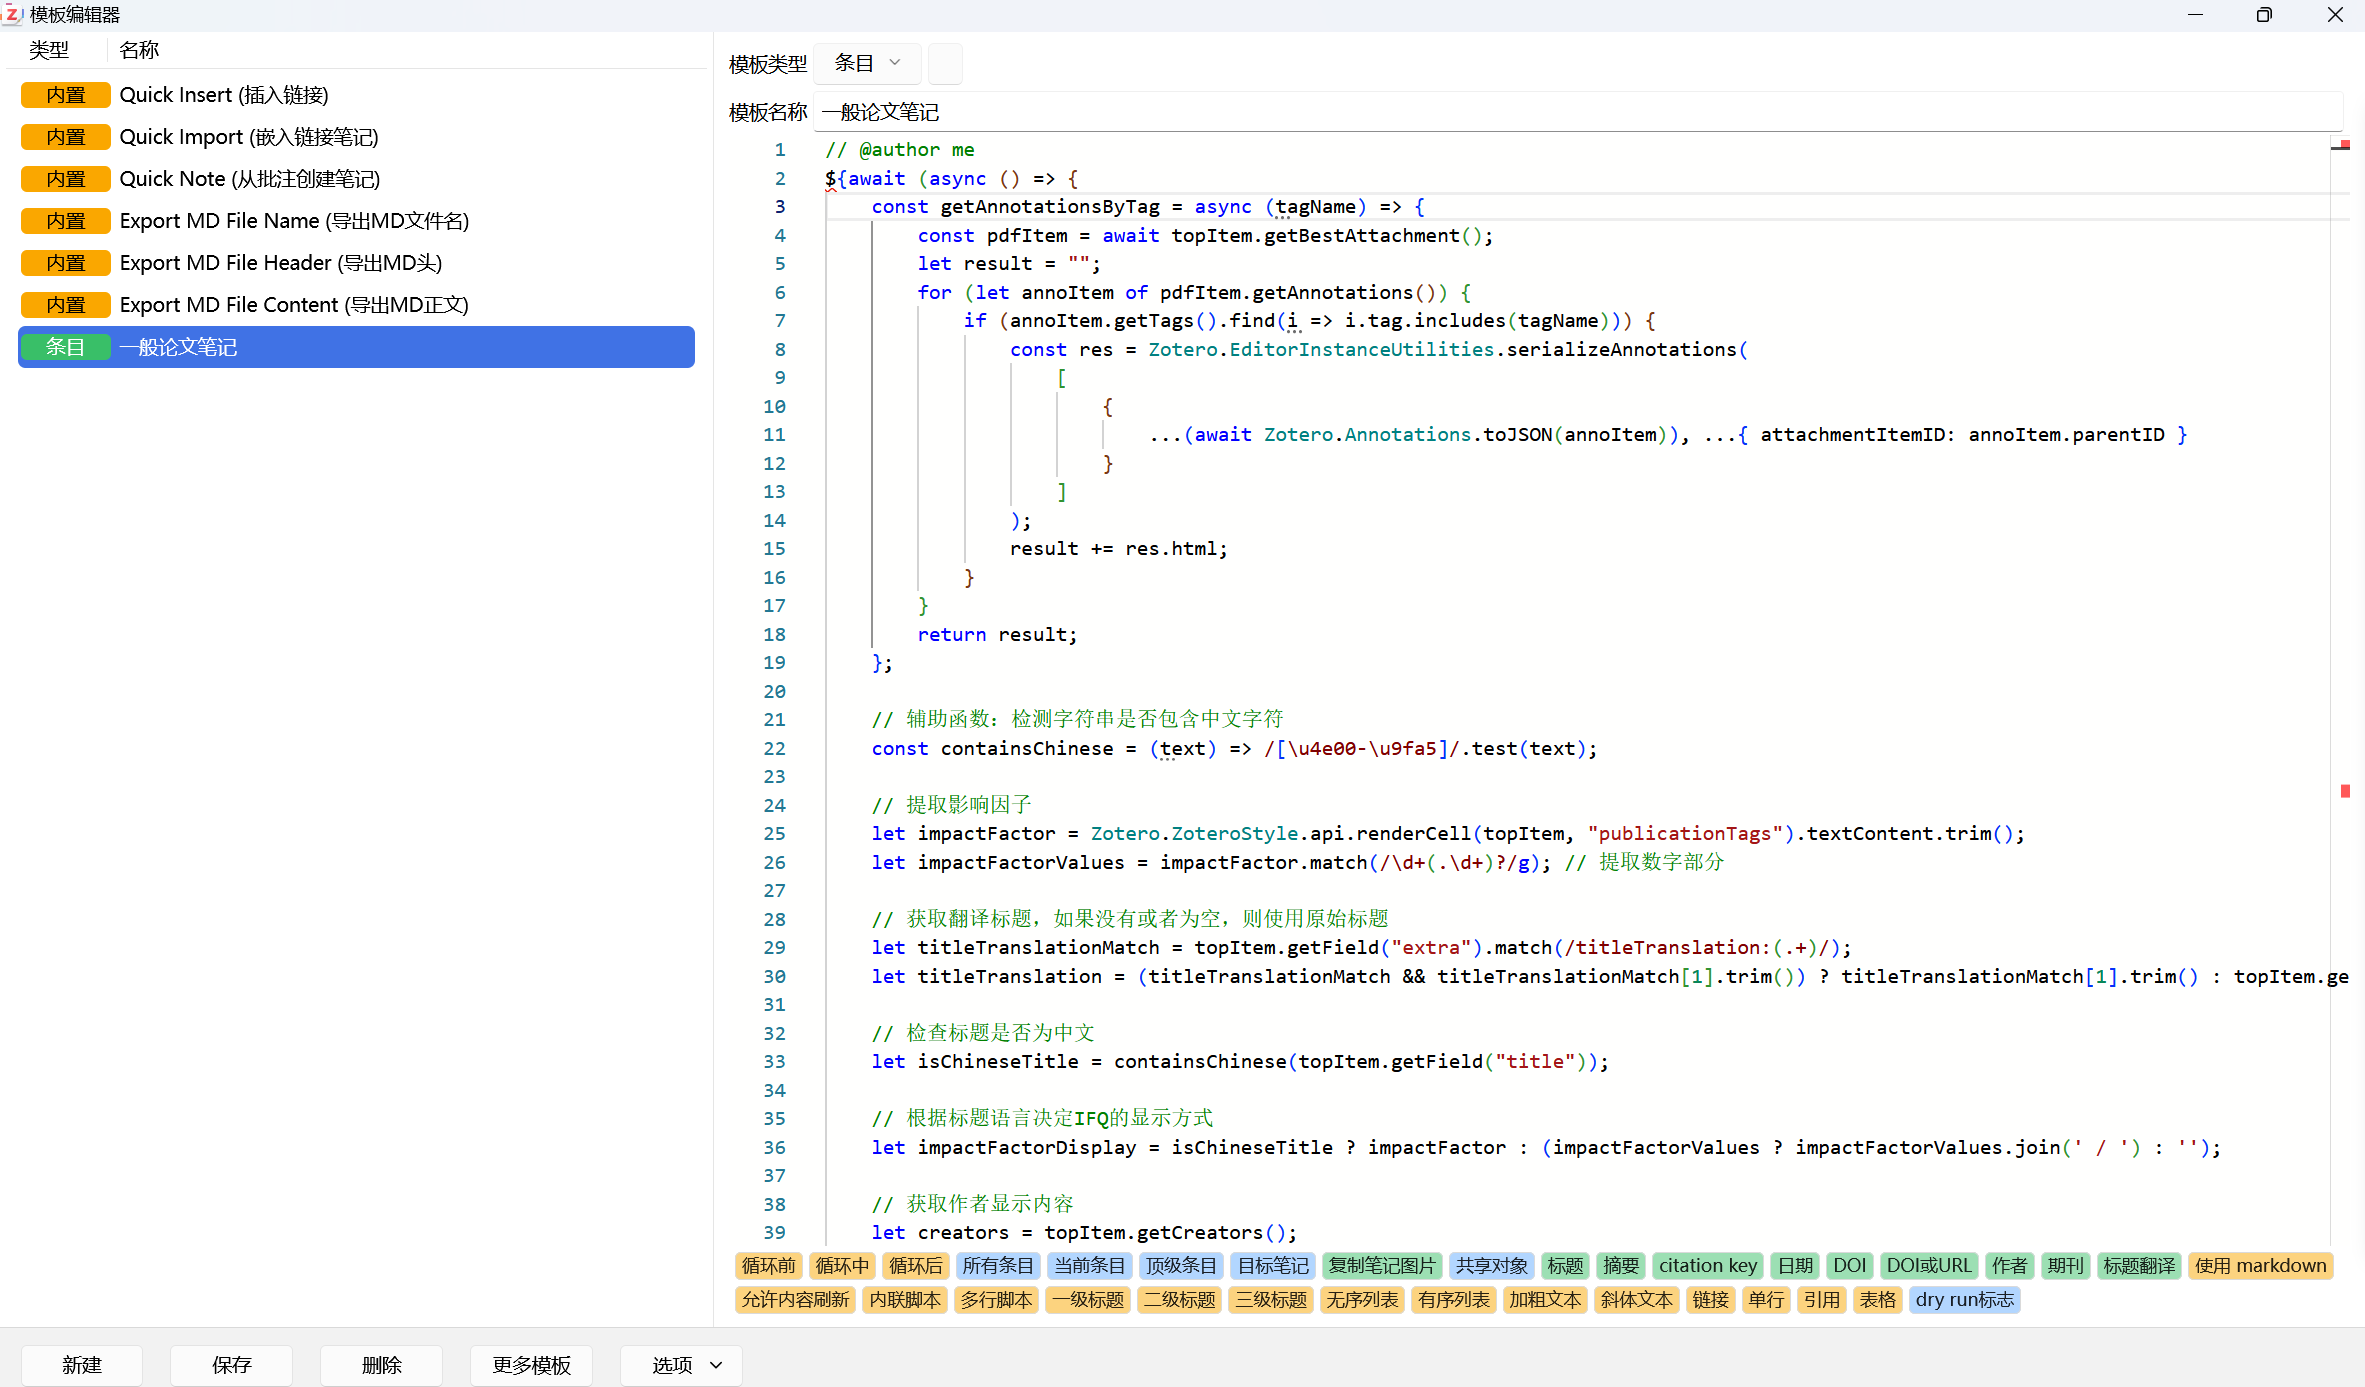This screenshot has width=2365, height=1387.
Task: Insert the 复制笔记图片 snippet
Action: [1381, 1266]
